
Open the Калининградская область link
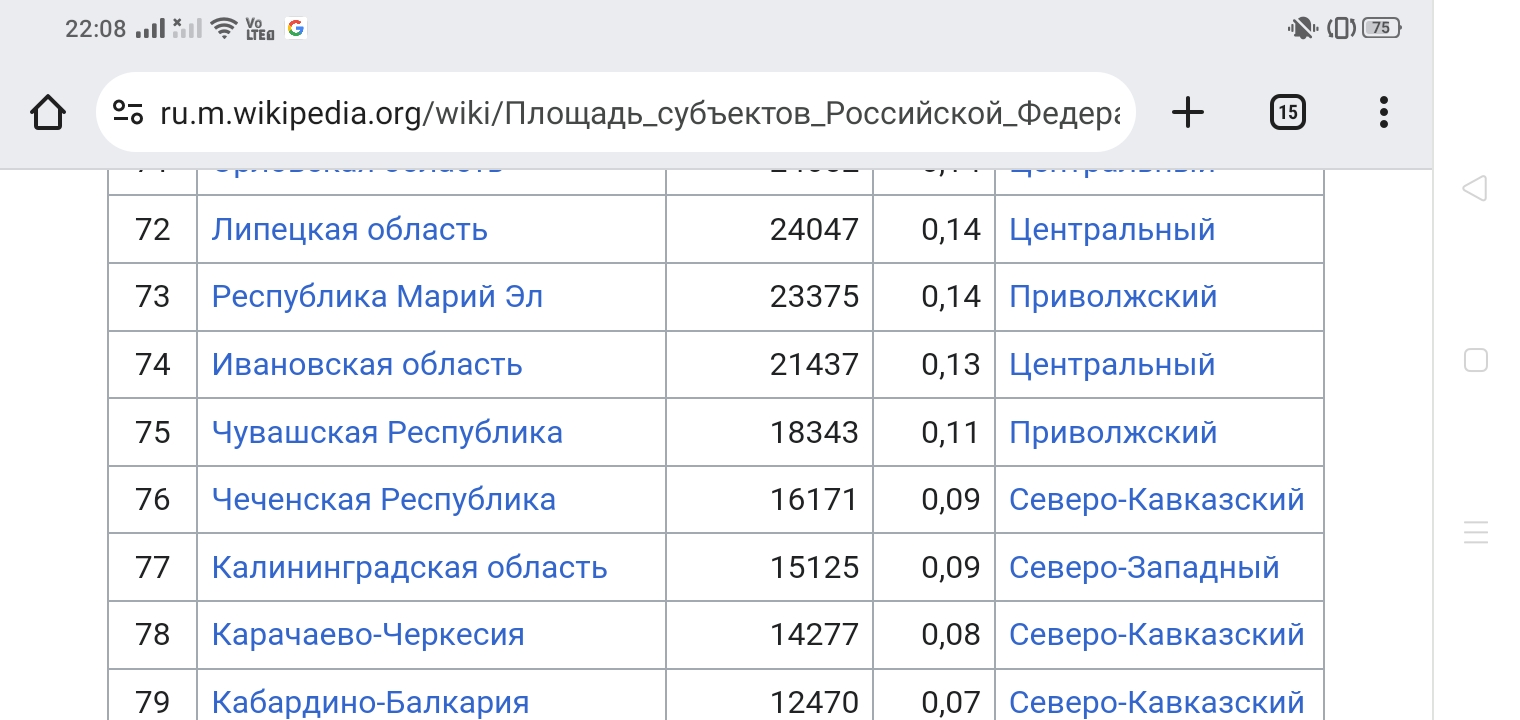[409, 567]
